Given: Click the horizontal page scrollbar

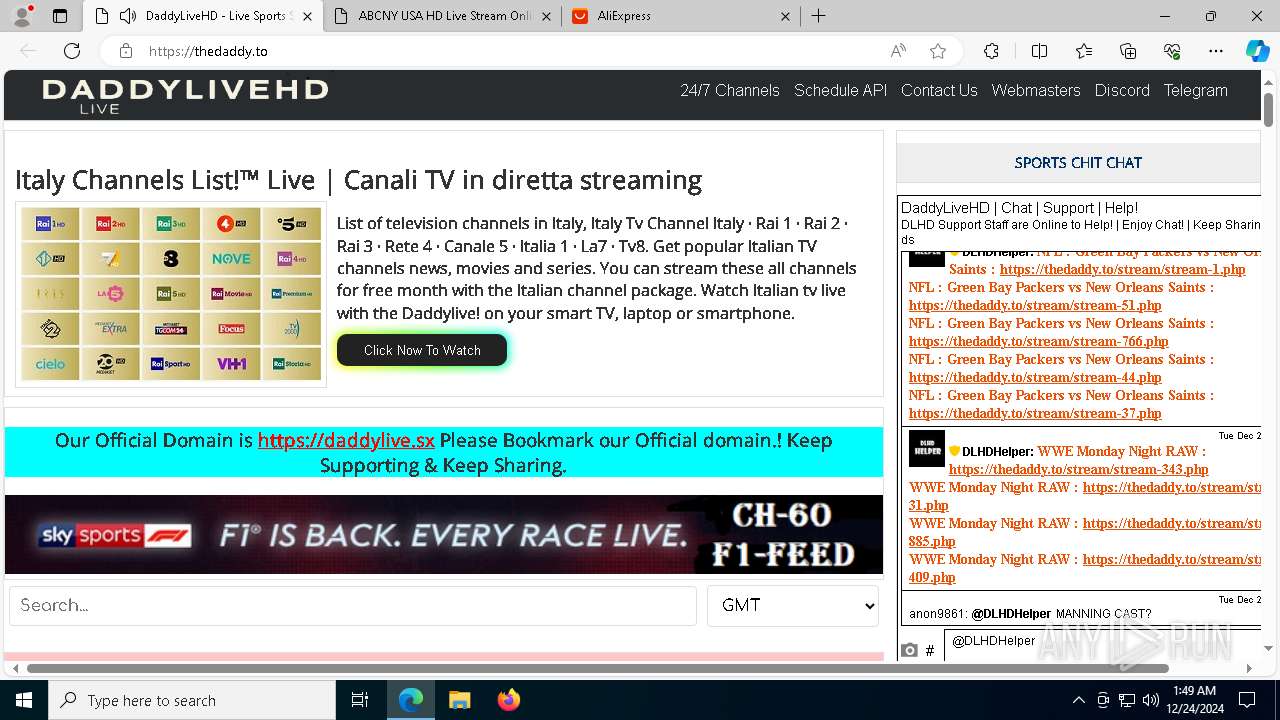Looking at the screenshot, I should tap(598, 668).
